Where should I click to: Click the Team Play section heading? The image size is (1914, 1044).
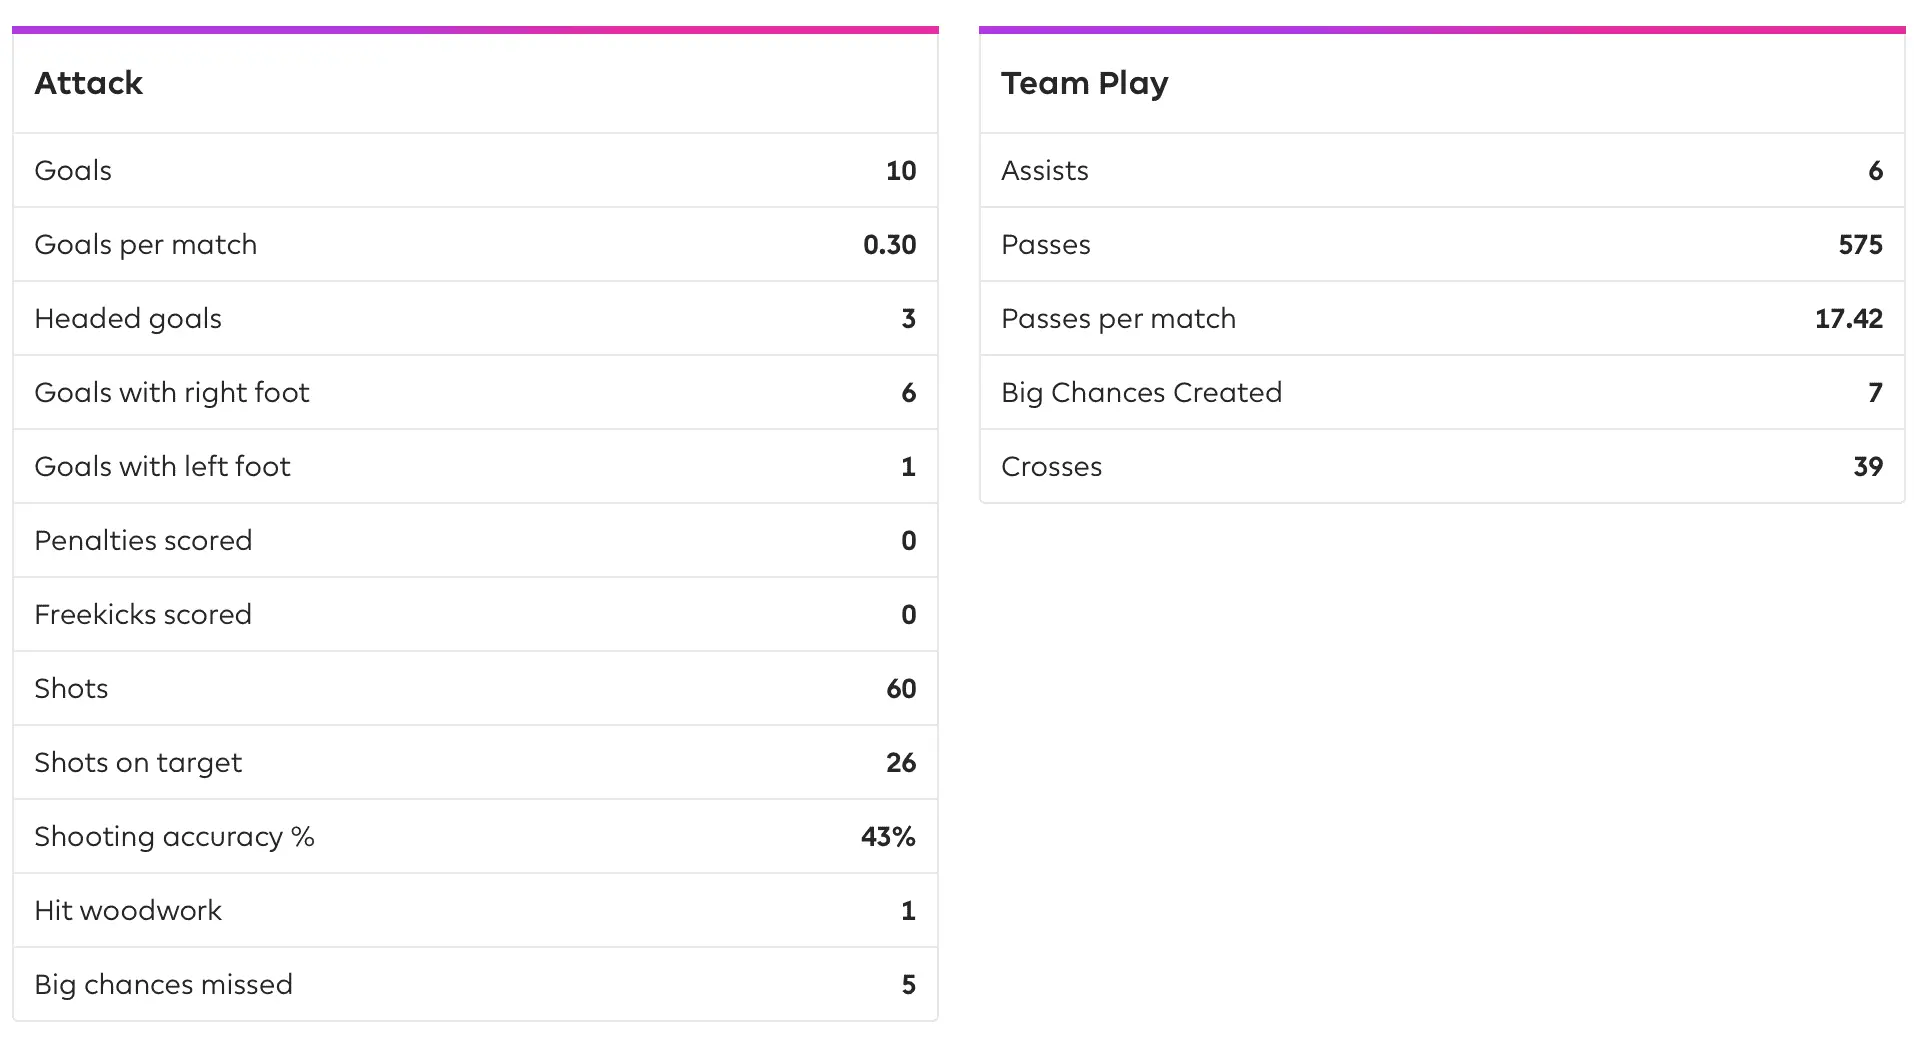[1084, 83]
